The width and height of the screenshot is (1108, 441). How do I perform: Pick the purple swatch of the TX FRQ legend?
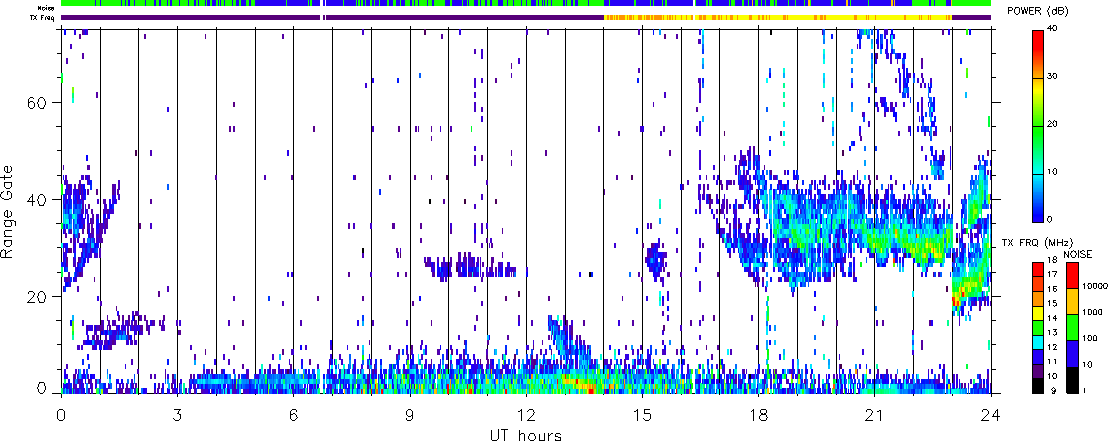pyautogui.click(x=1037, y=371)
